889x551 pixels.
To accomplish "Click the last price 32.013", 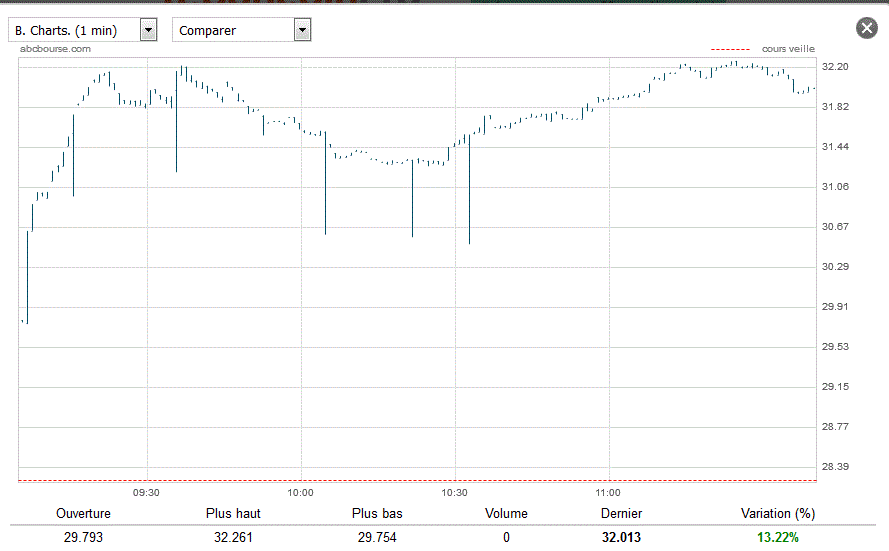I will pos(621,537).
